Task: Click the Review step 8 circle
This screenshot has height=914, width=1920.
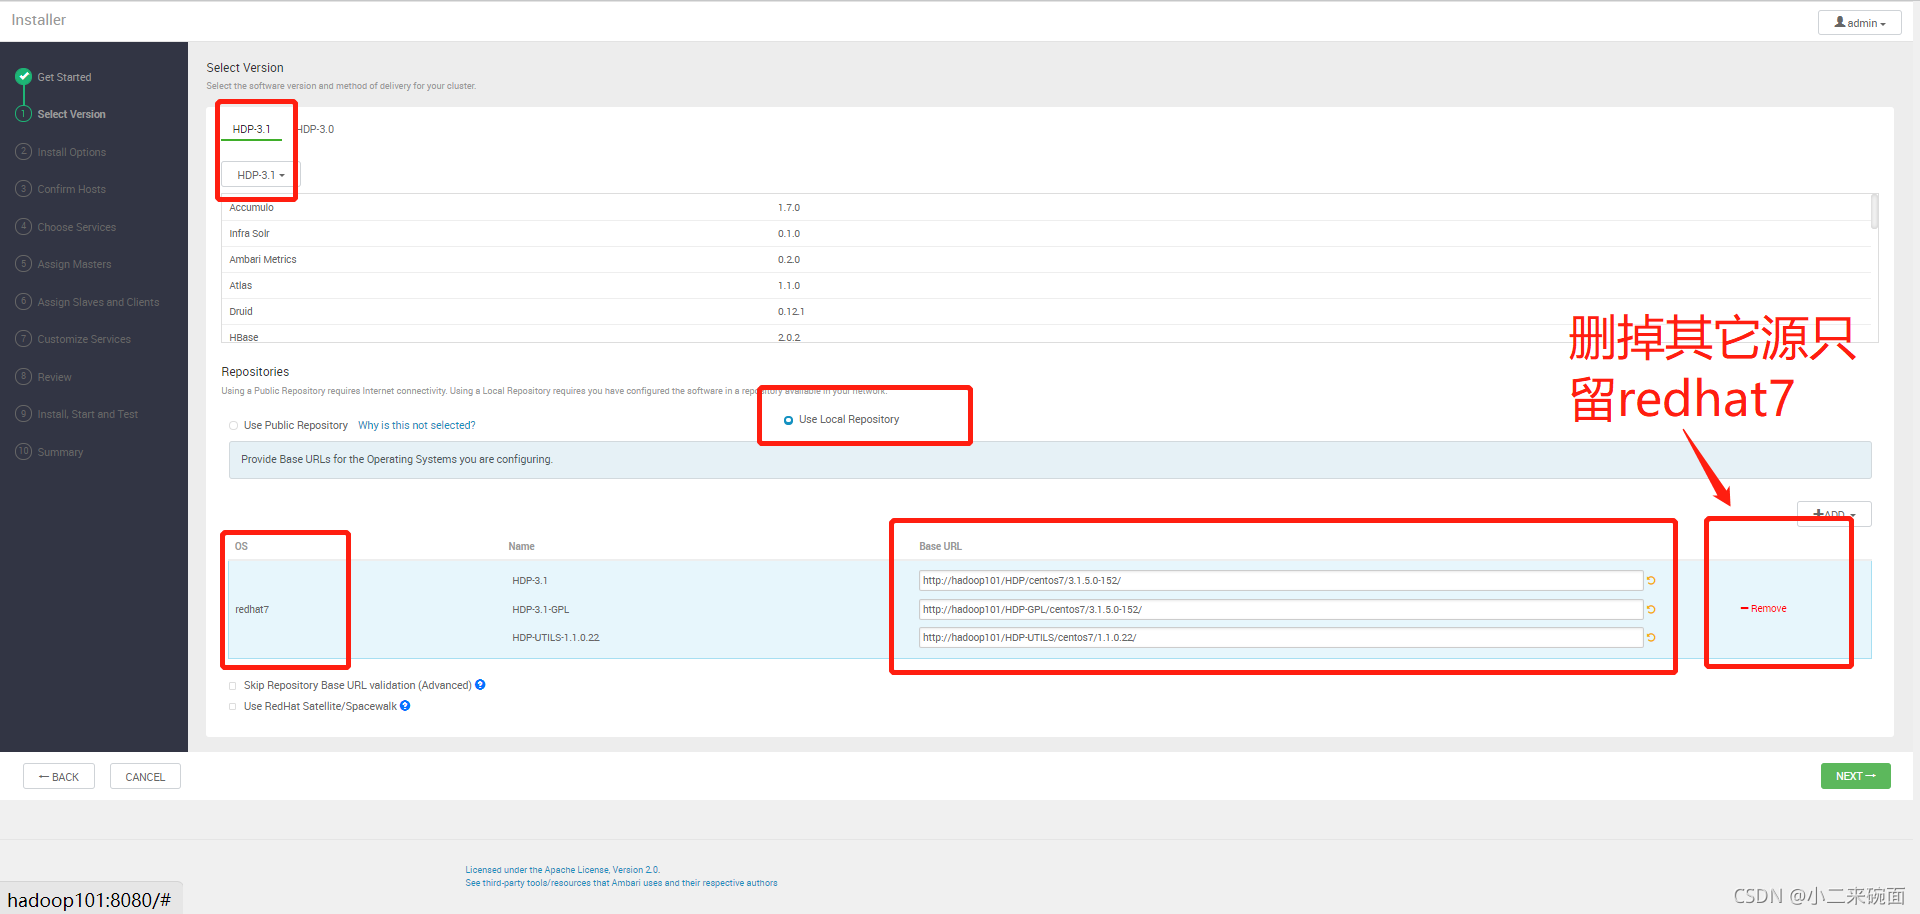Action: click(23, 376)
